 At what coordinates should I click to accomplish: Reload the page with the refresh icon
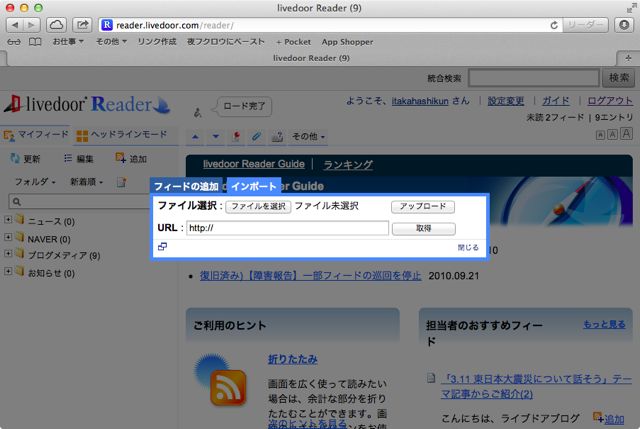554,25
